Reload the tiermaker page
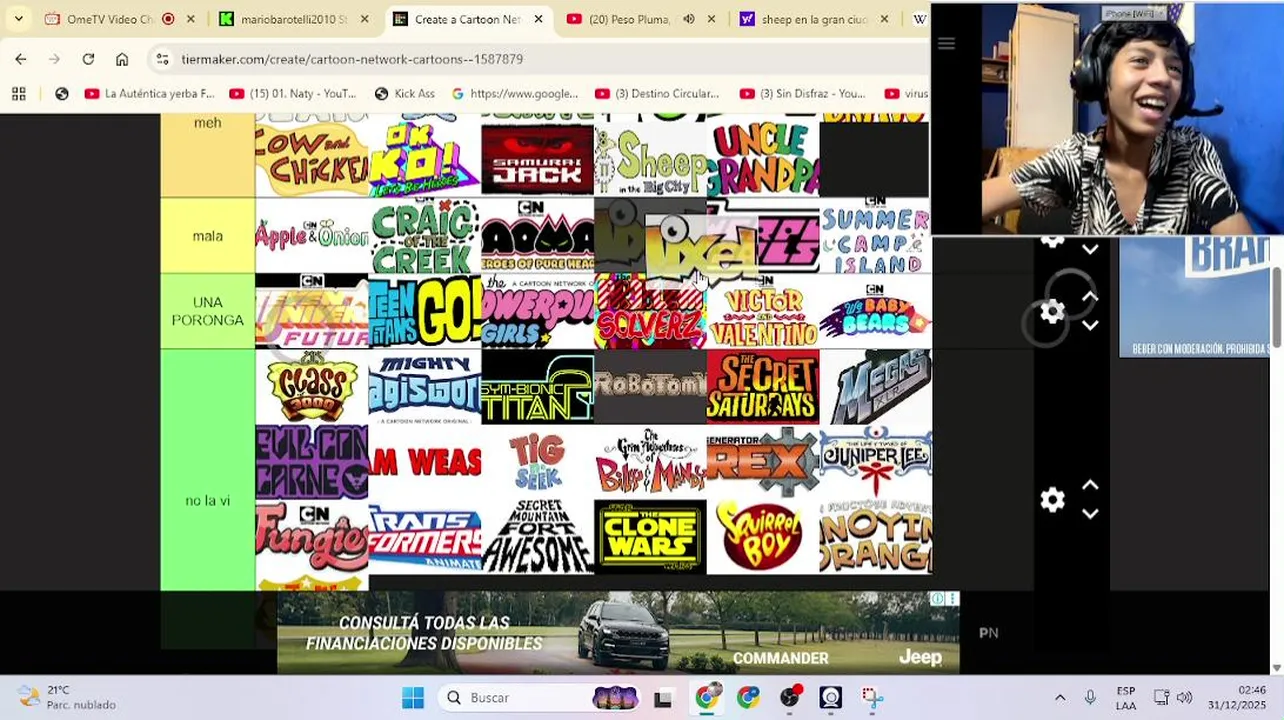1284x720 pixels. click(x=88, y=59)
